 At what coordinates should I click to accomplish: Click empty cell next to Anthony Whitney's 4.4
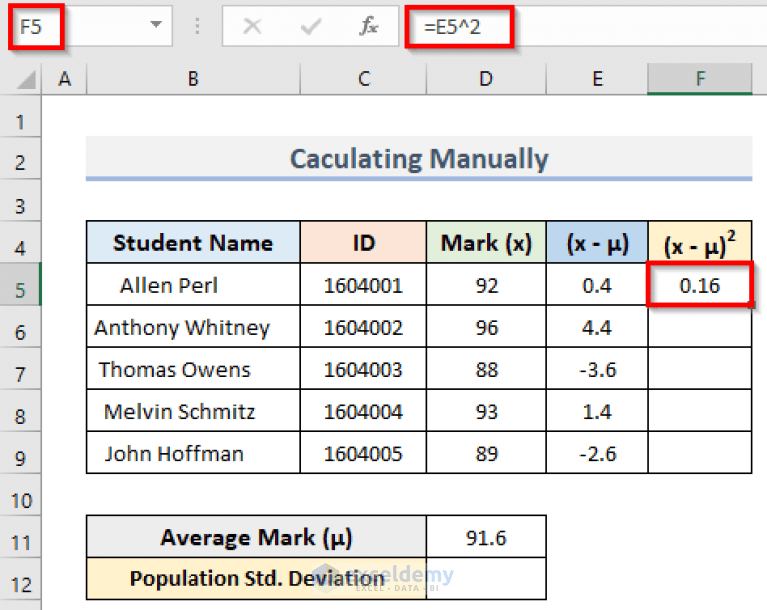pyautogui.click(x=699, y=327)
